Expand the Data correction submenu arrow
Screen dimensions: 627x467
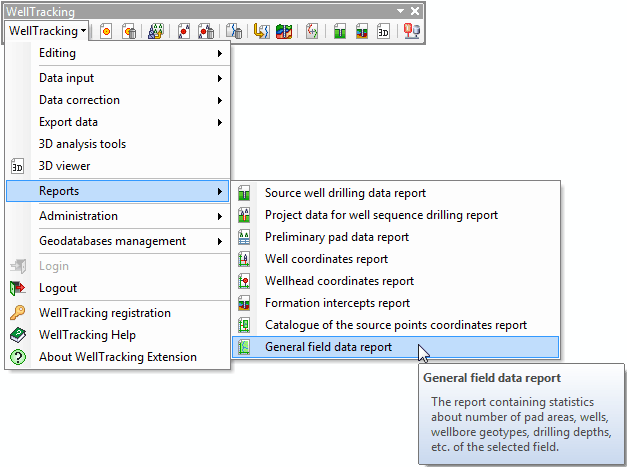220,100
